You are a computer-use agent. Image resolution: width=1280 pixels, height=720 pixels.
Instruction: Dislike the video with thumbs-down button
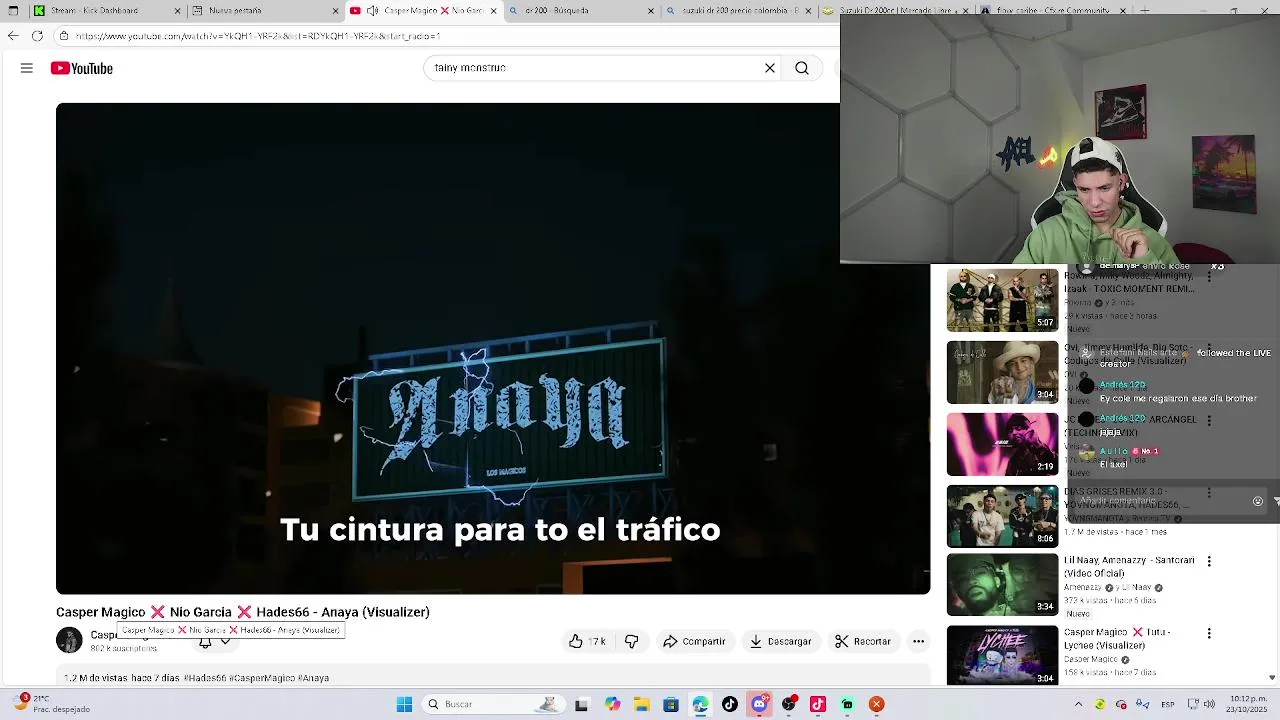pos(631,641)
